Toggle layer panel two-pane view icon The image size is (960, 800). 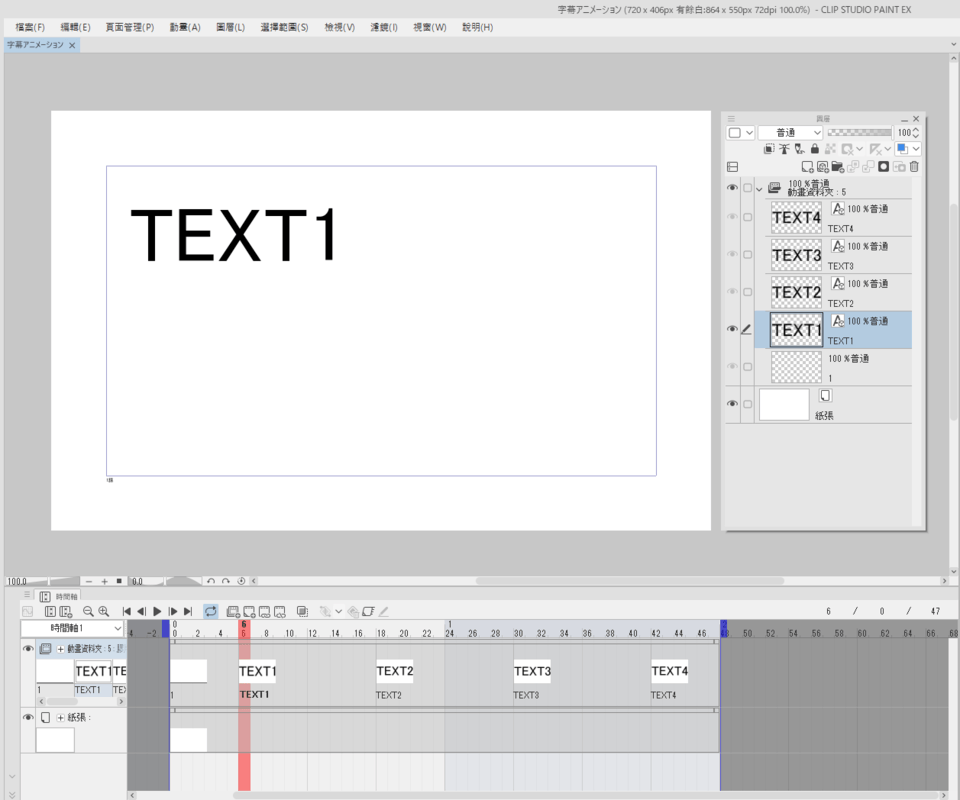(732, 166)
